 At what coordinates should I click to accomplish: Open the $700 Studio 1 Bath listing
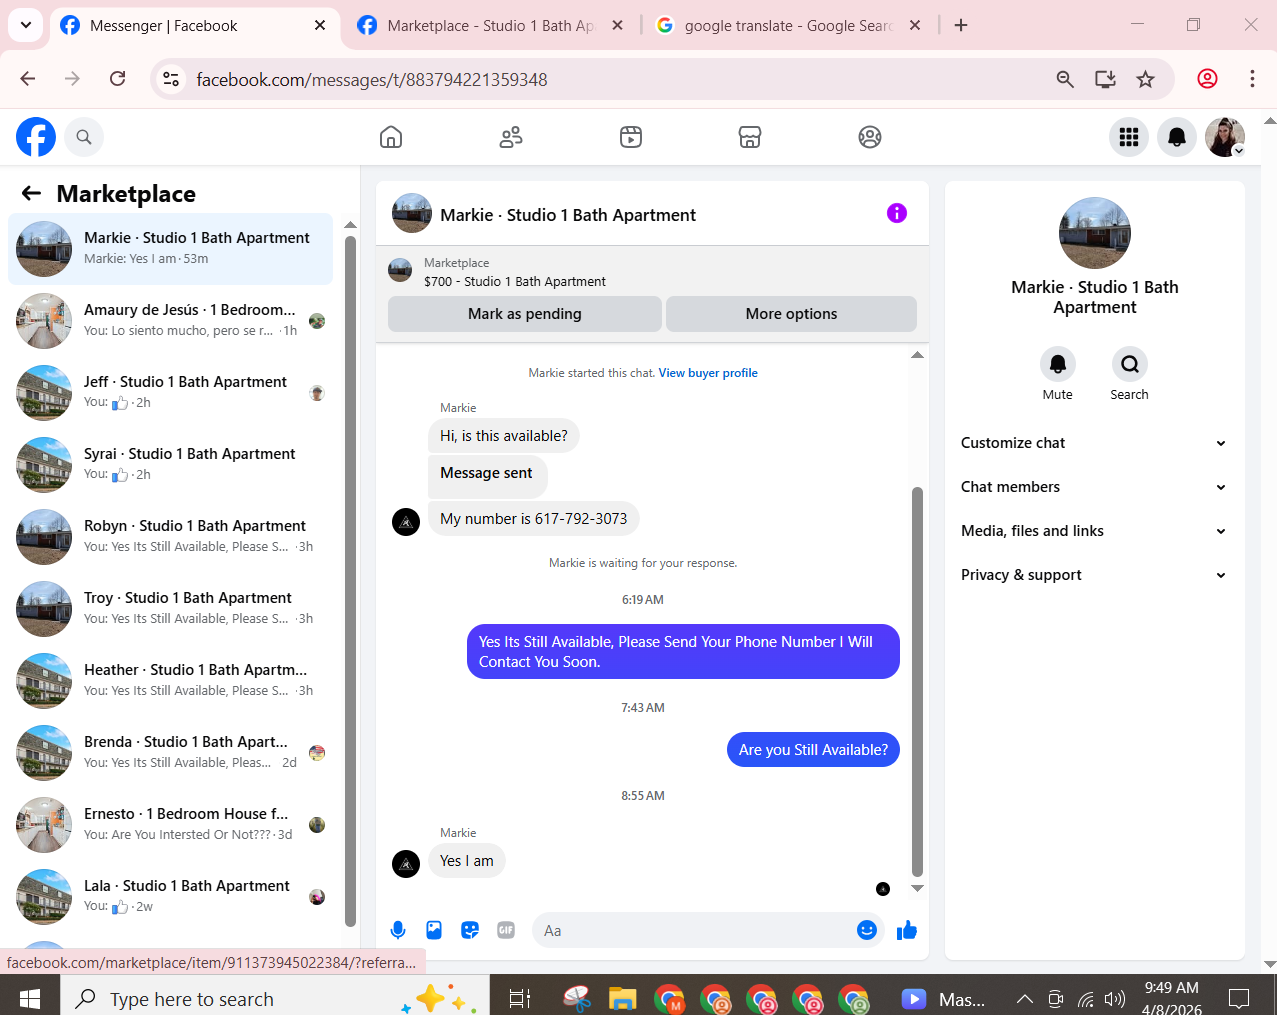coord(515,282)
